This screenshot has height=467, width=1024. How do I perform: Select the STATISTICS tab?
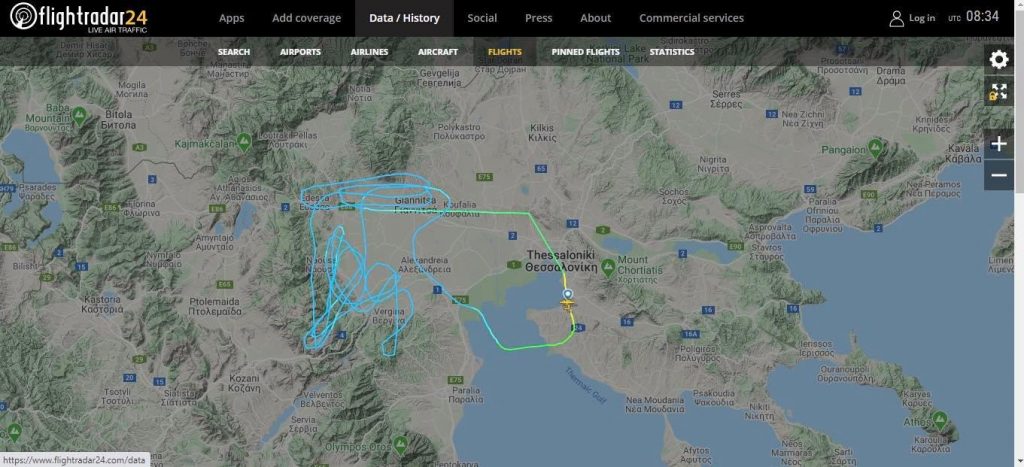coord(672,52)
